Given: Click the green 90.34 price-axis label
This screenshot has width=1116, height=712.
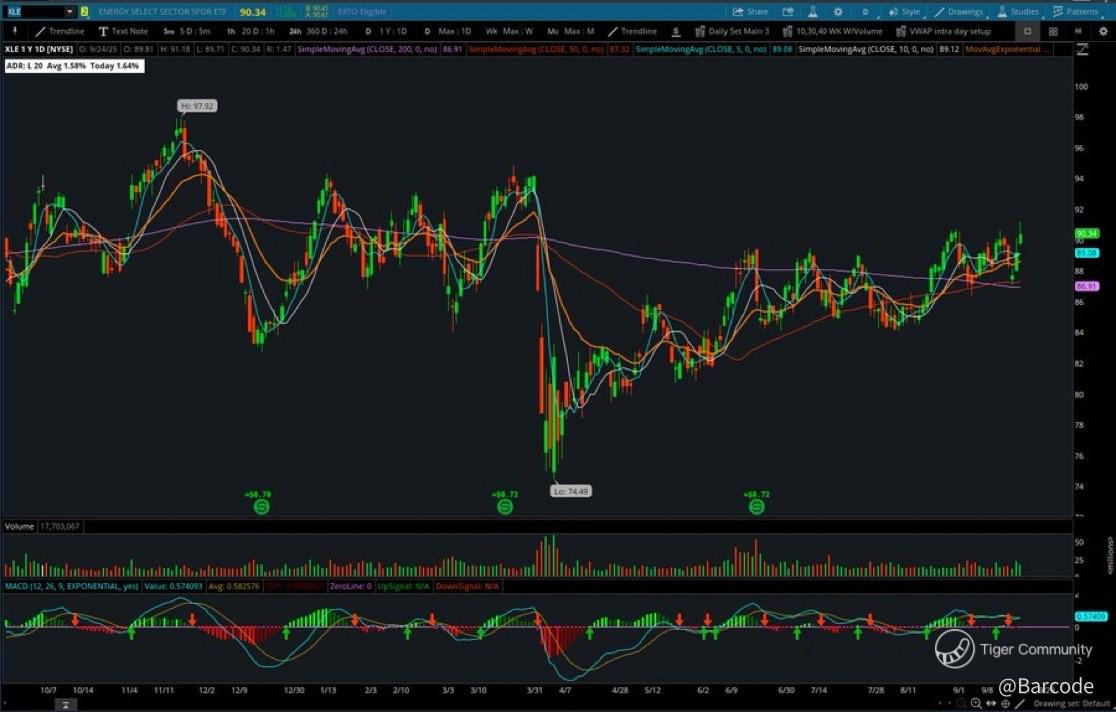Looking at the screenshot, I should point(1087,234).
